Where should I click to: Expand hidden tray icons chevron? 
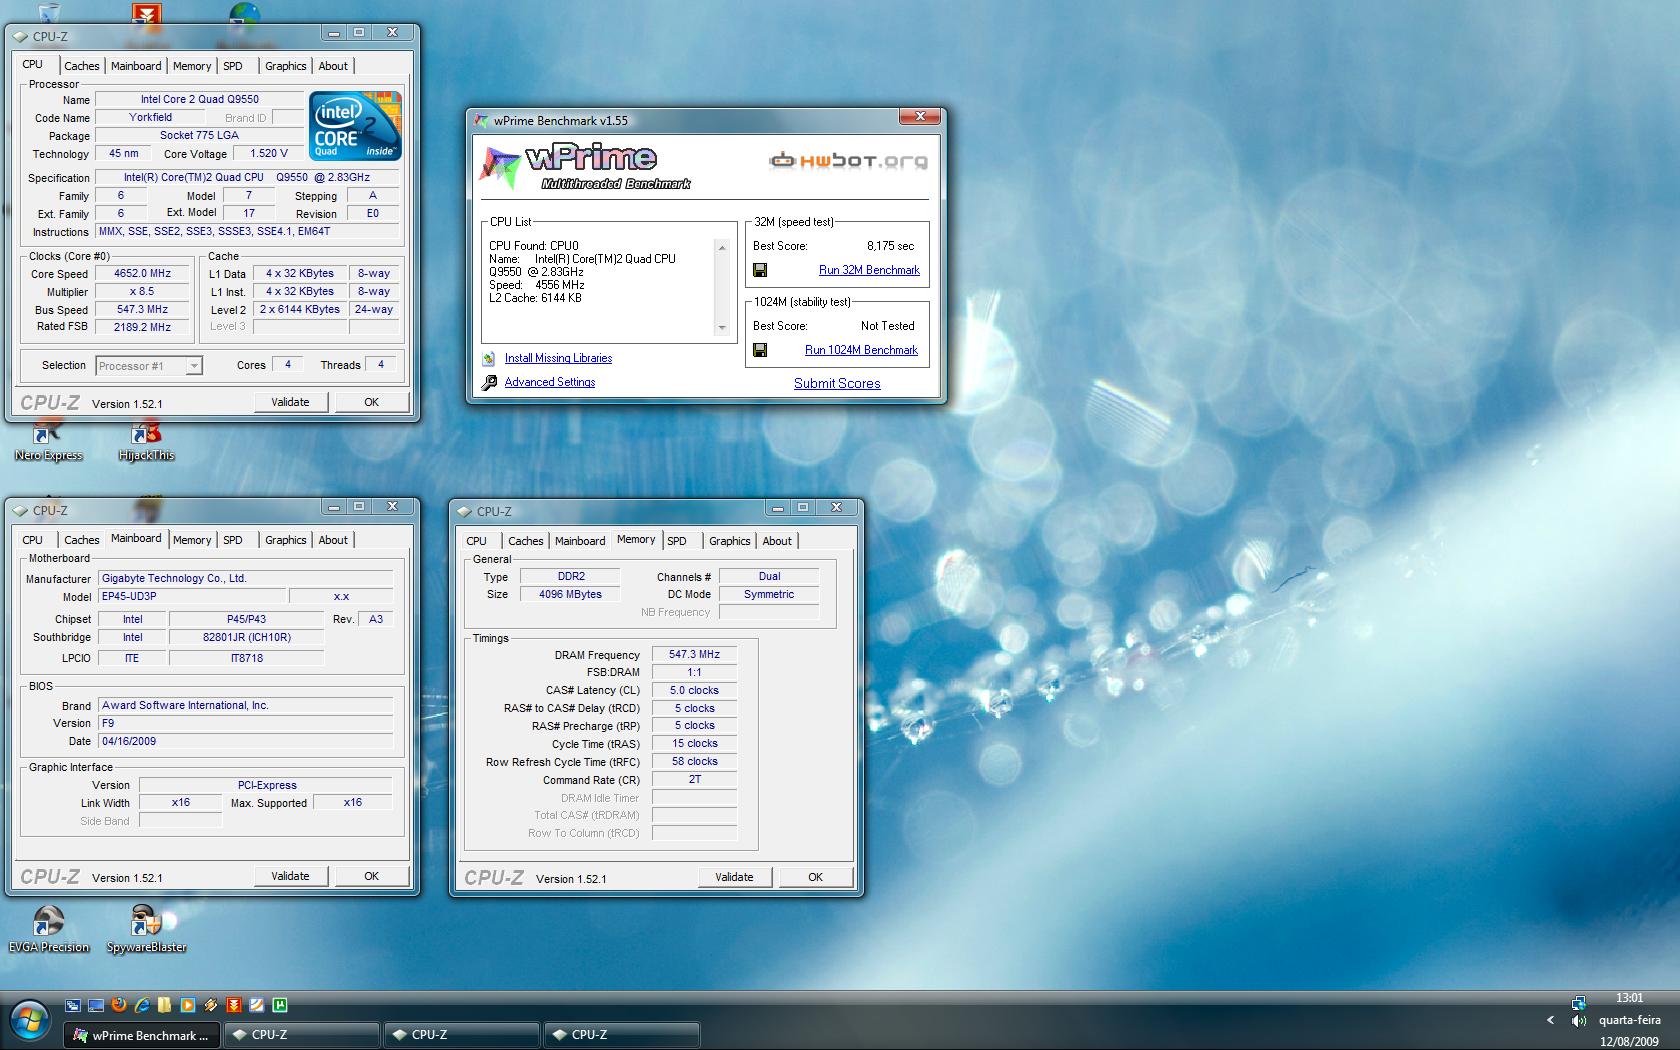tap(1550, 1020)
